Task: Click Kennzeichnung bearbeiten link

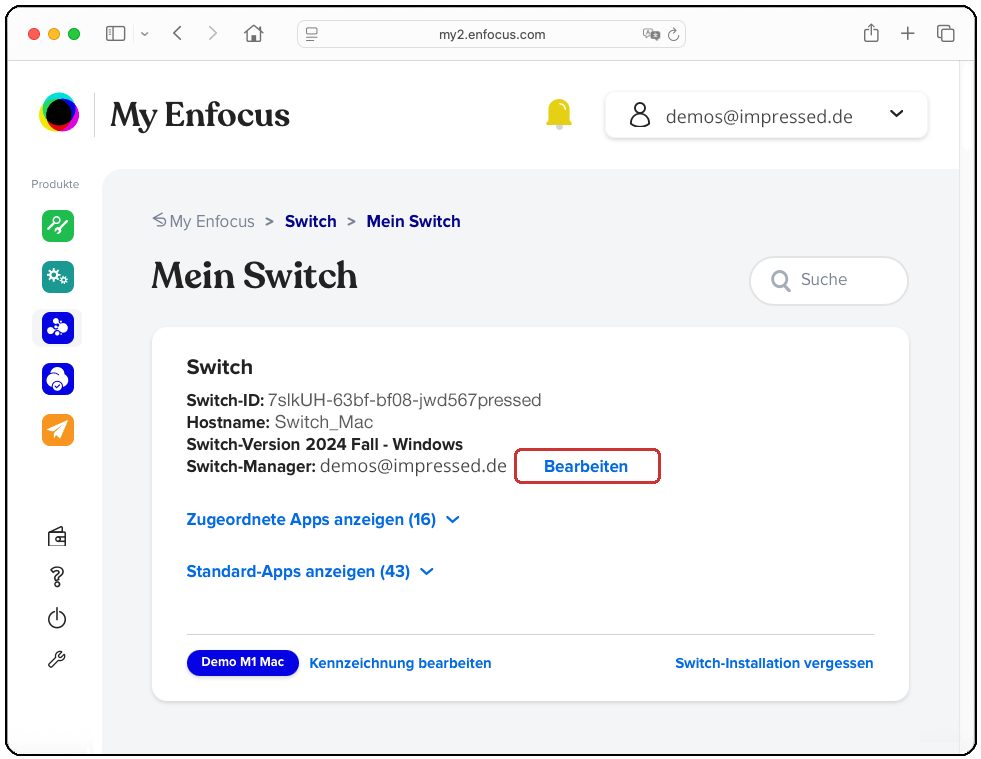Action: (x=400, y=663)
